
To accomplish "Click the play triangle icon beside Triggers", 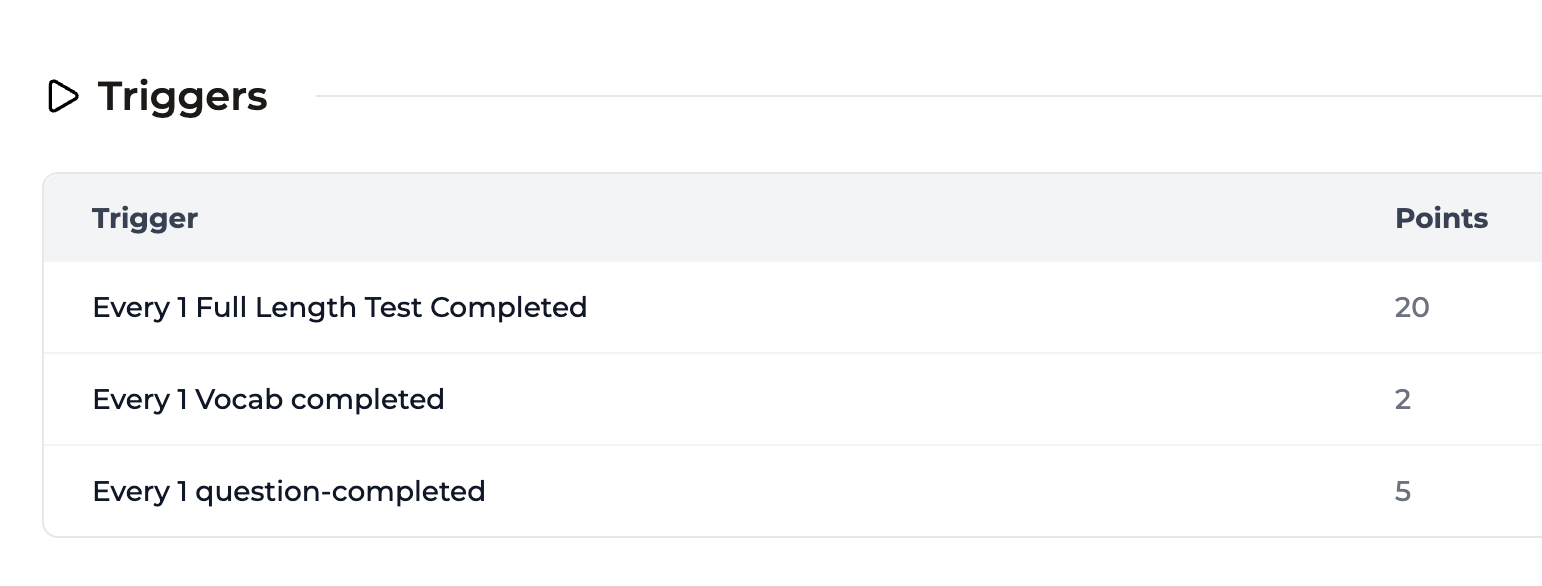I will click(x=64, y=97).
